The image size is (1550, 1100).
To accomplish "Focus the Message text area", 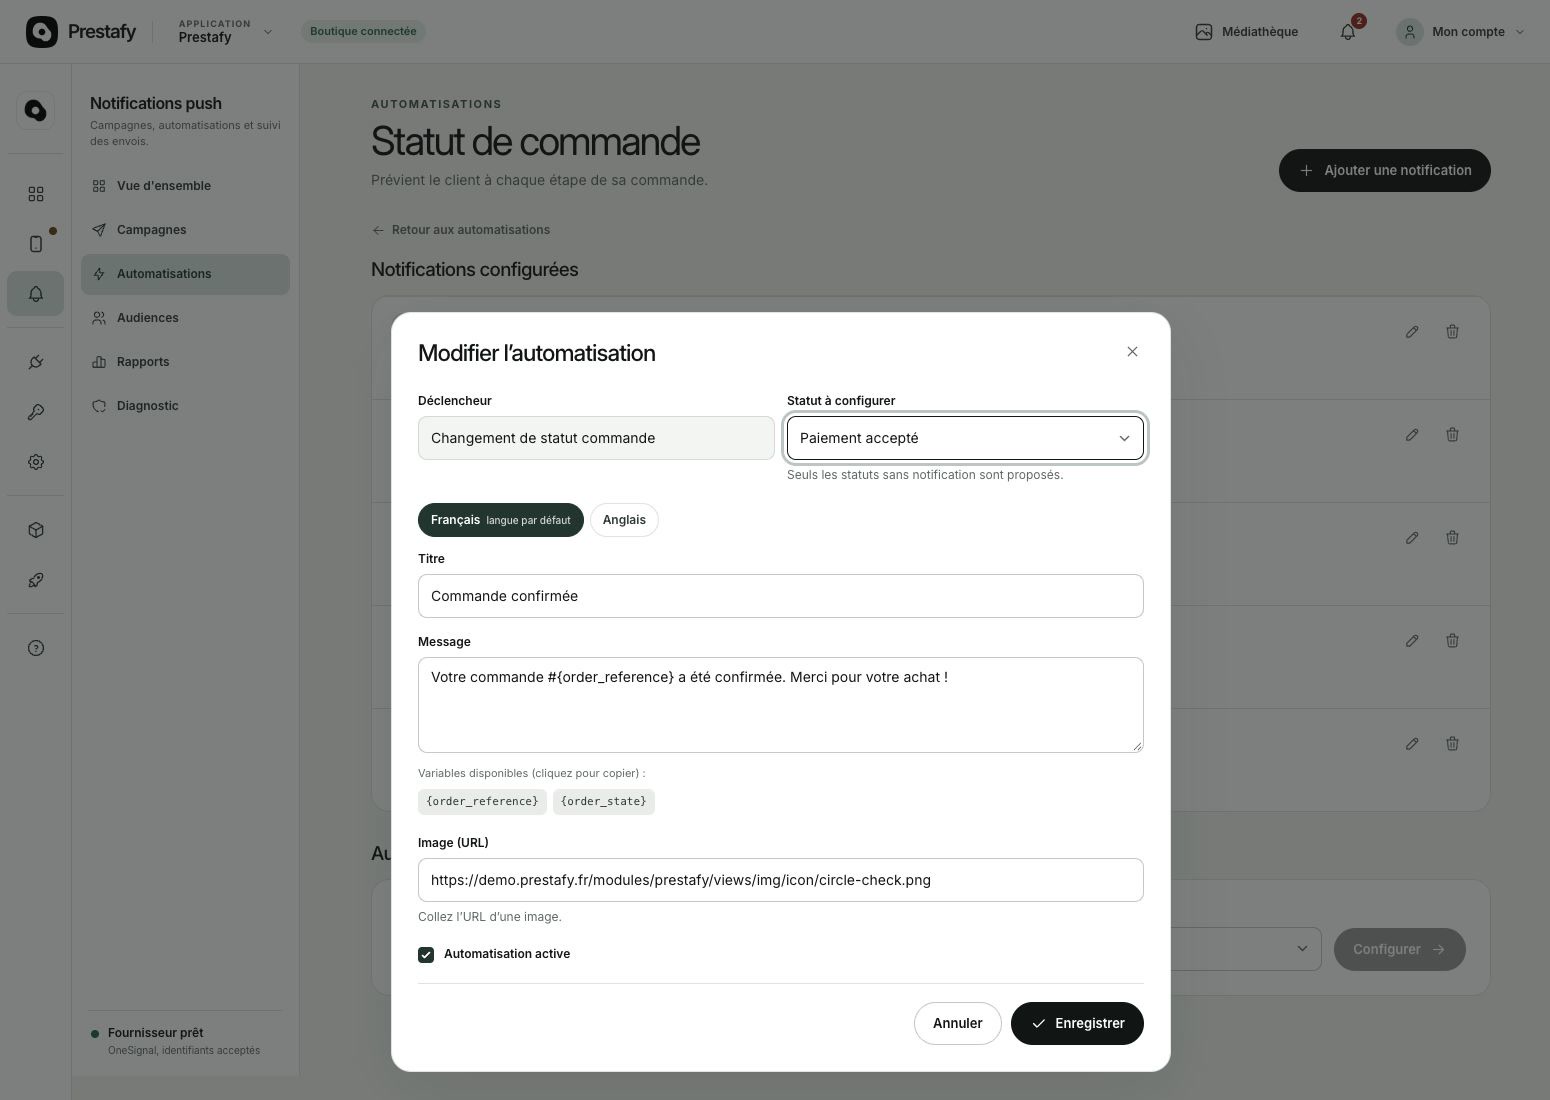I will 780,705.
